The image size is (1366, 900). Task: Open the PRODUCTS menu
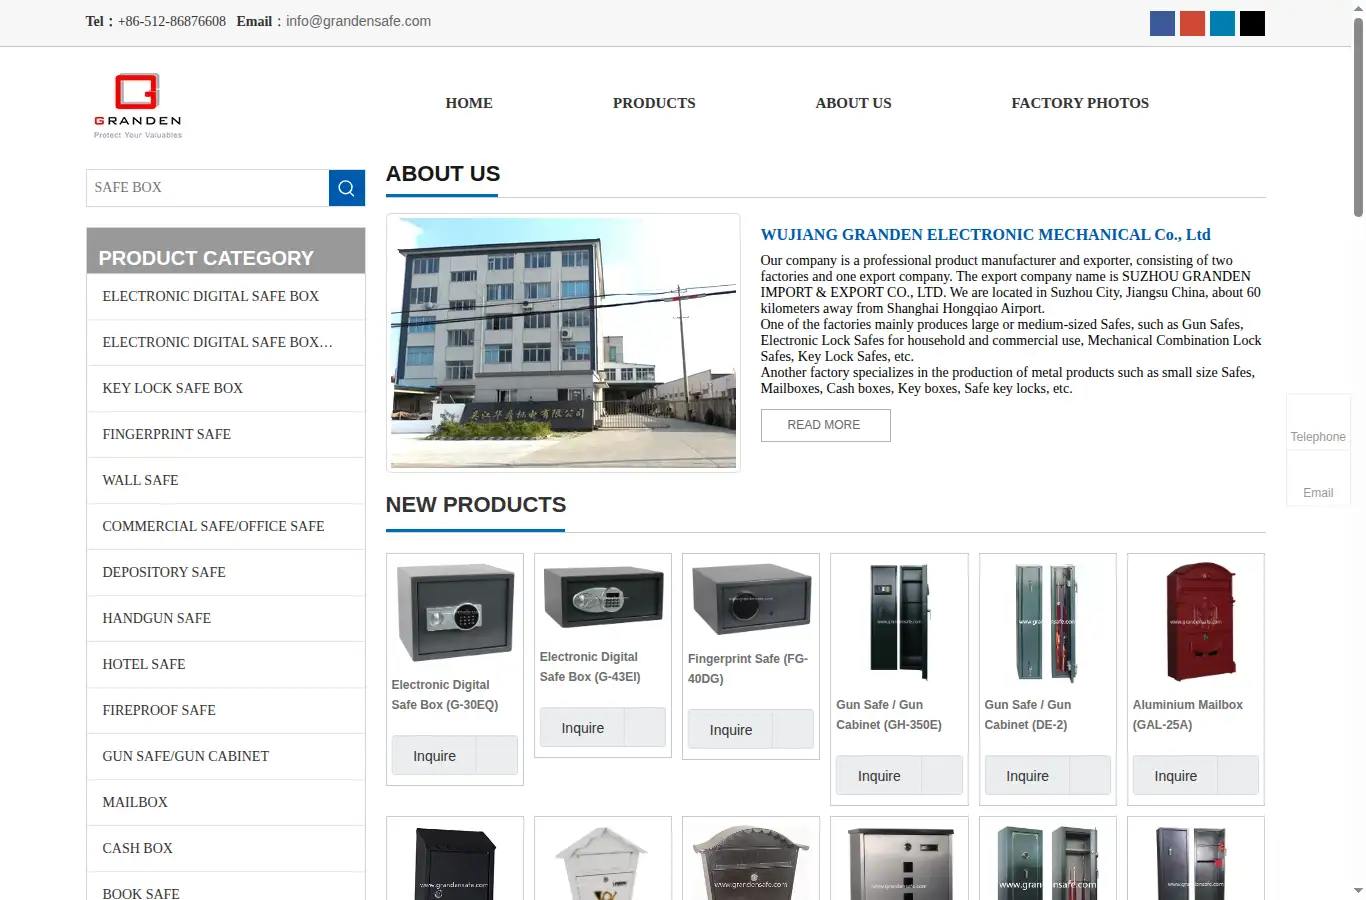[x=654, y=103]
